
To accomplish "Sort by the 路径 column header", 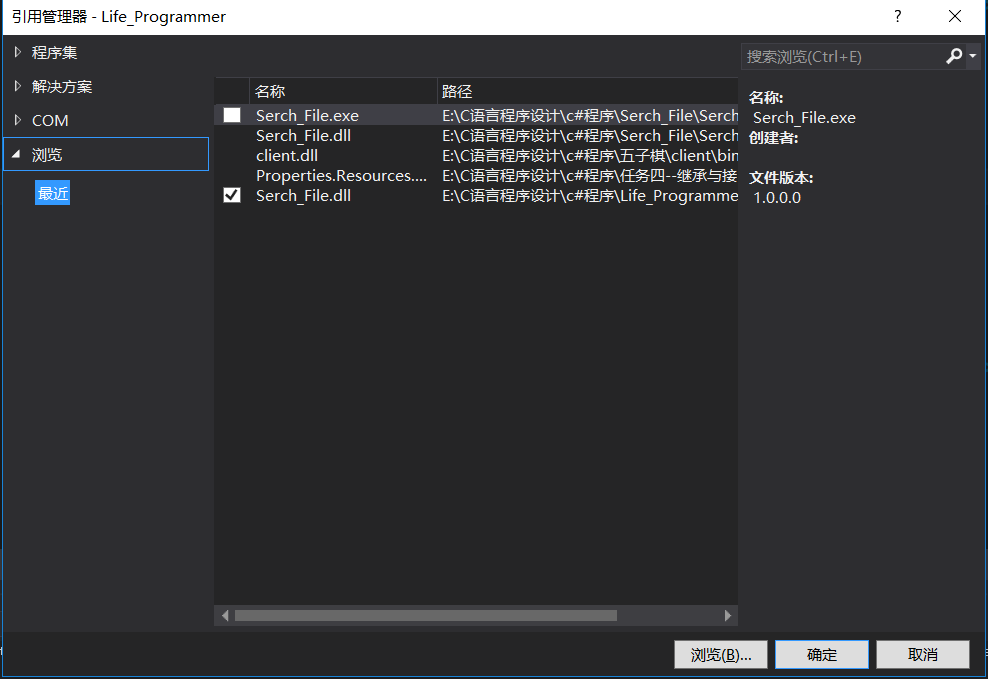I will click(588, 91).
